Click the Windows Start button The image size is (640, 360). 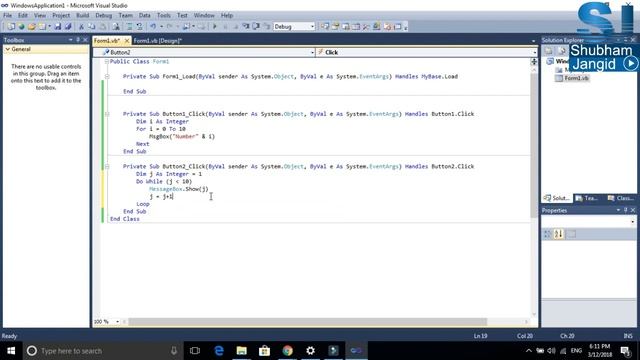(x=11, y=351)
